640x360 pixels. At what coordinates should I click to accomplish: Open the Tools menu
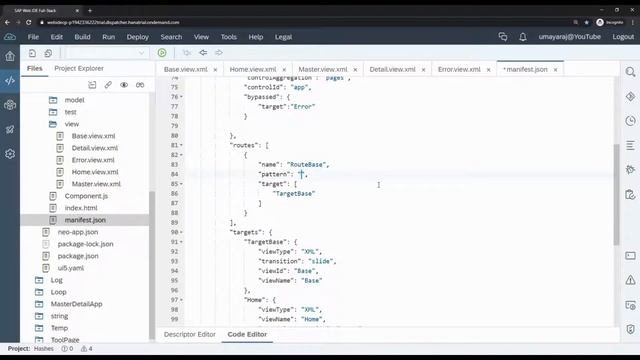point(229,37)
